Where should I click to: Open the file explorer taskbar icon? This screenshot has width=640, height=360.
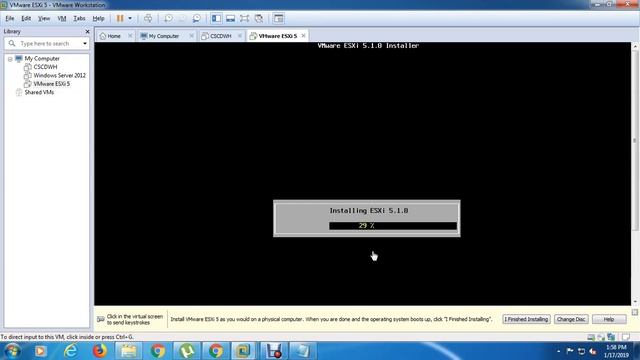[129, 351]
